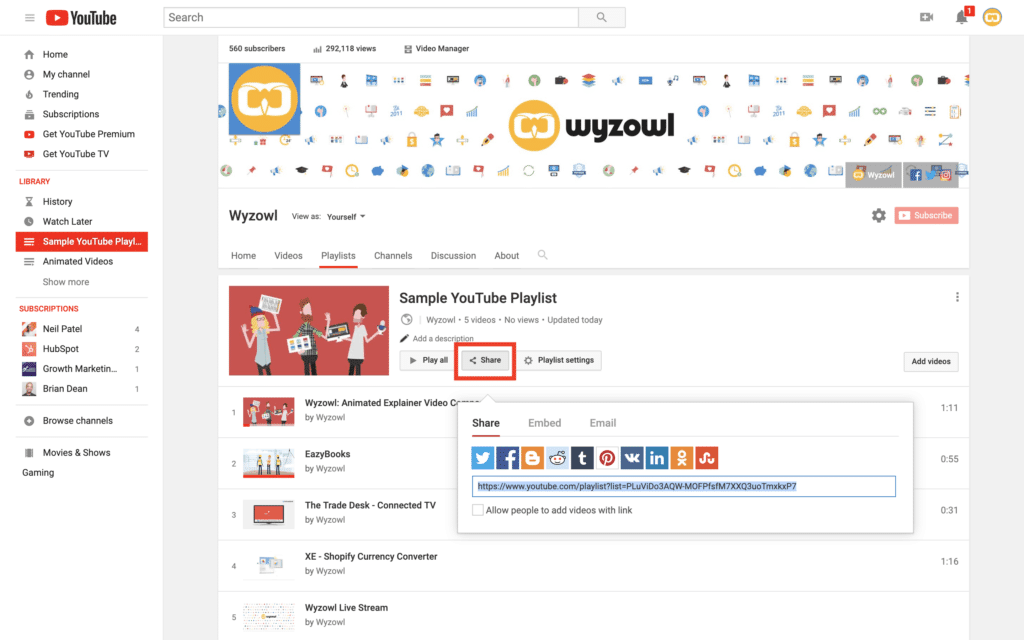The height and width of the screenshot is (640, 1024).
Task: Open EazyBooks video thumbnail
Action: point(268,462)
